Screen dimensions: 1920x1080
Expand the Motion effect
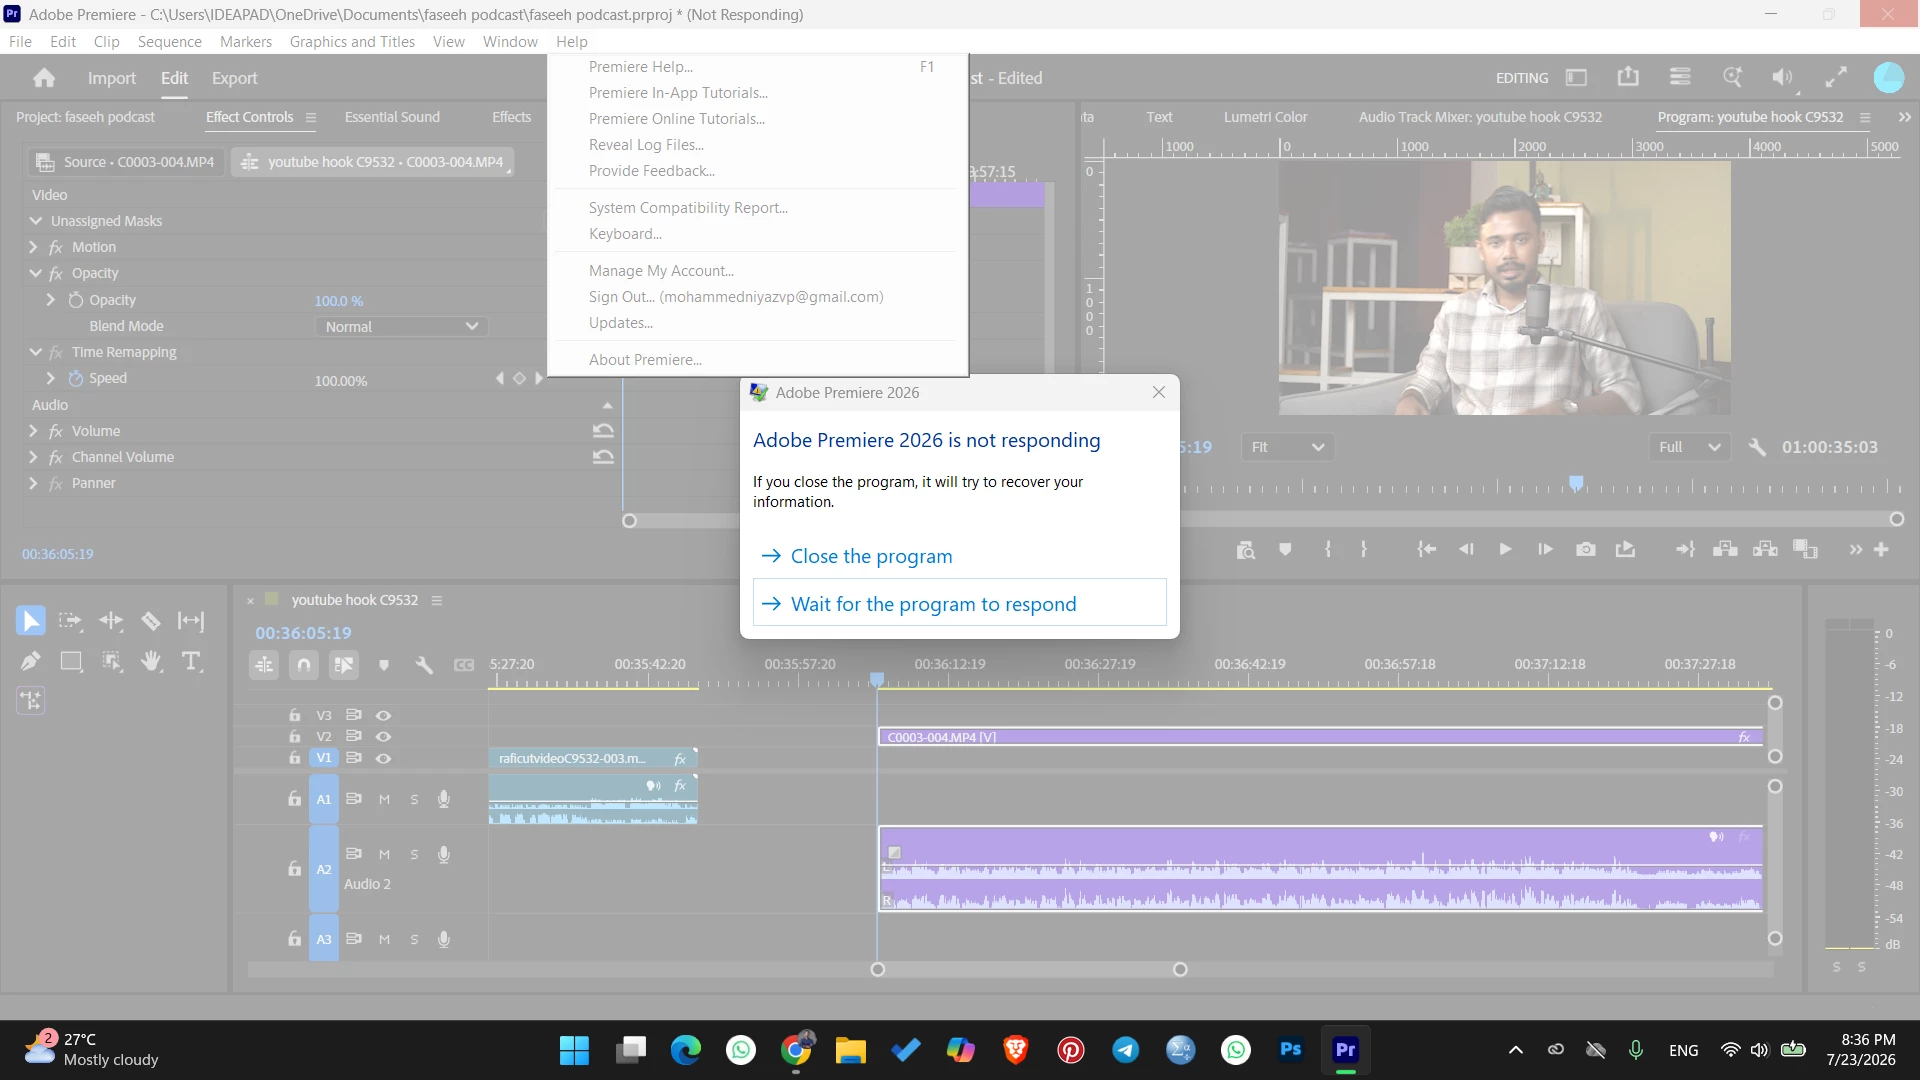click(33, 247)
